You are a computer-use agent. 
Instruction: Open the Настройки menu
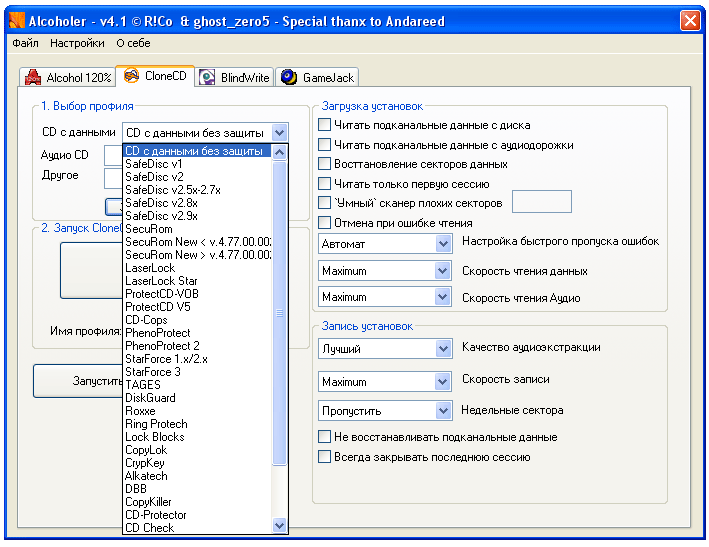[77, 43]
